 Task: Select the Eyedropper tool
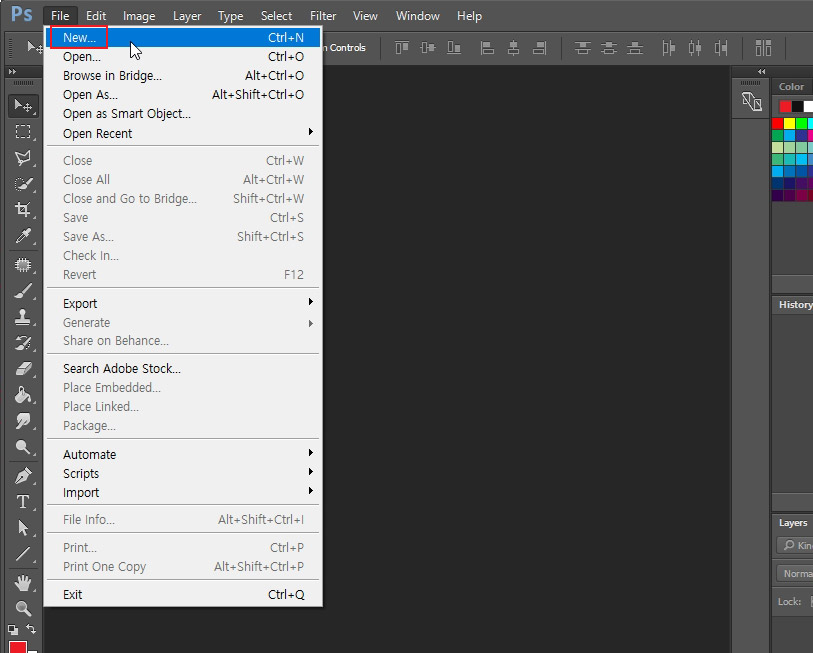coord(23,236)
